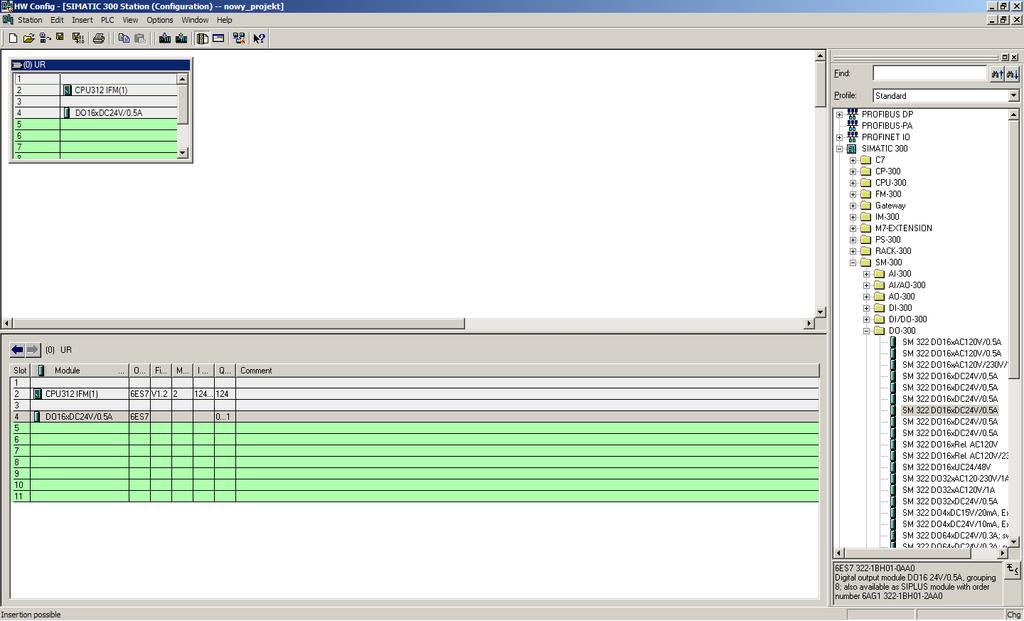Click the catalog tree horizontal scrollbar thumb
Screen dimensions: 1024x621
click(908, 553)
